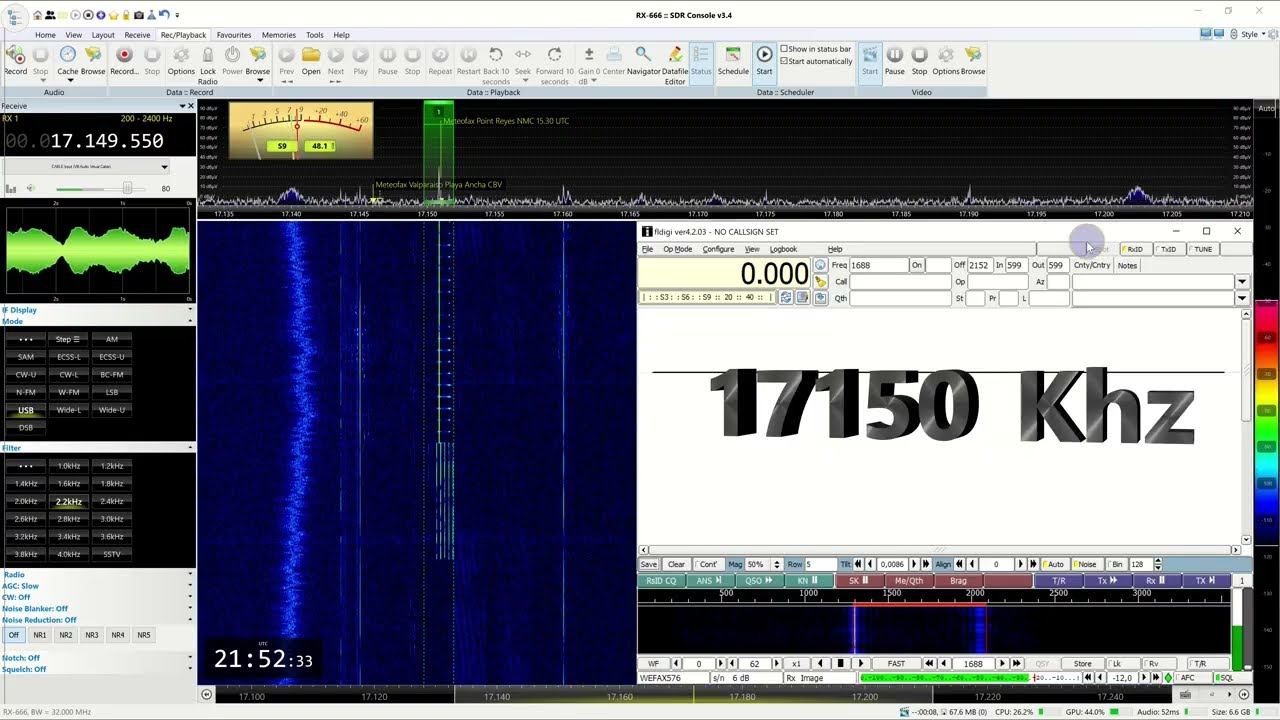Image resolution: width=1280 pixels, height=720 pixels.
Task: Open the Op Mode menu in fldigi
Action: pos(677,249)
